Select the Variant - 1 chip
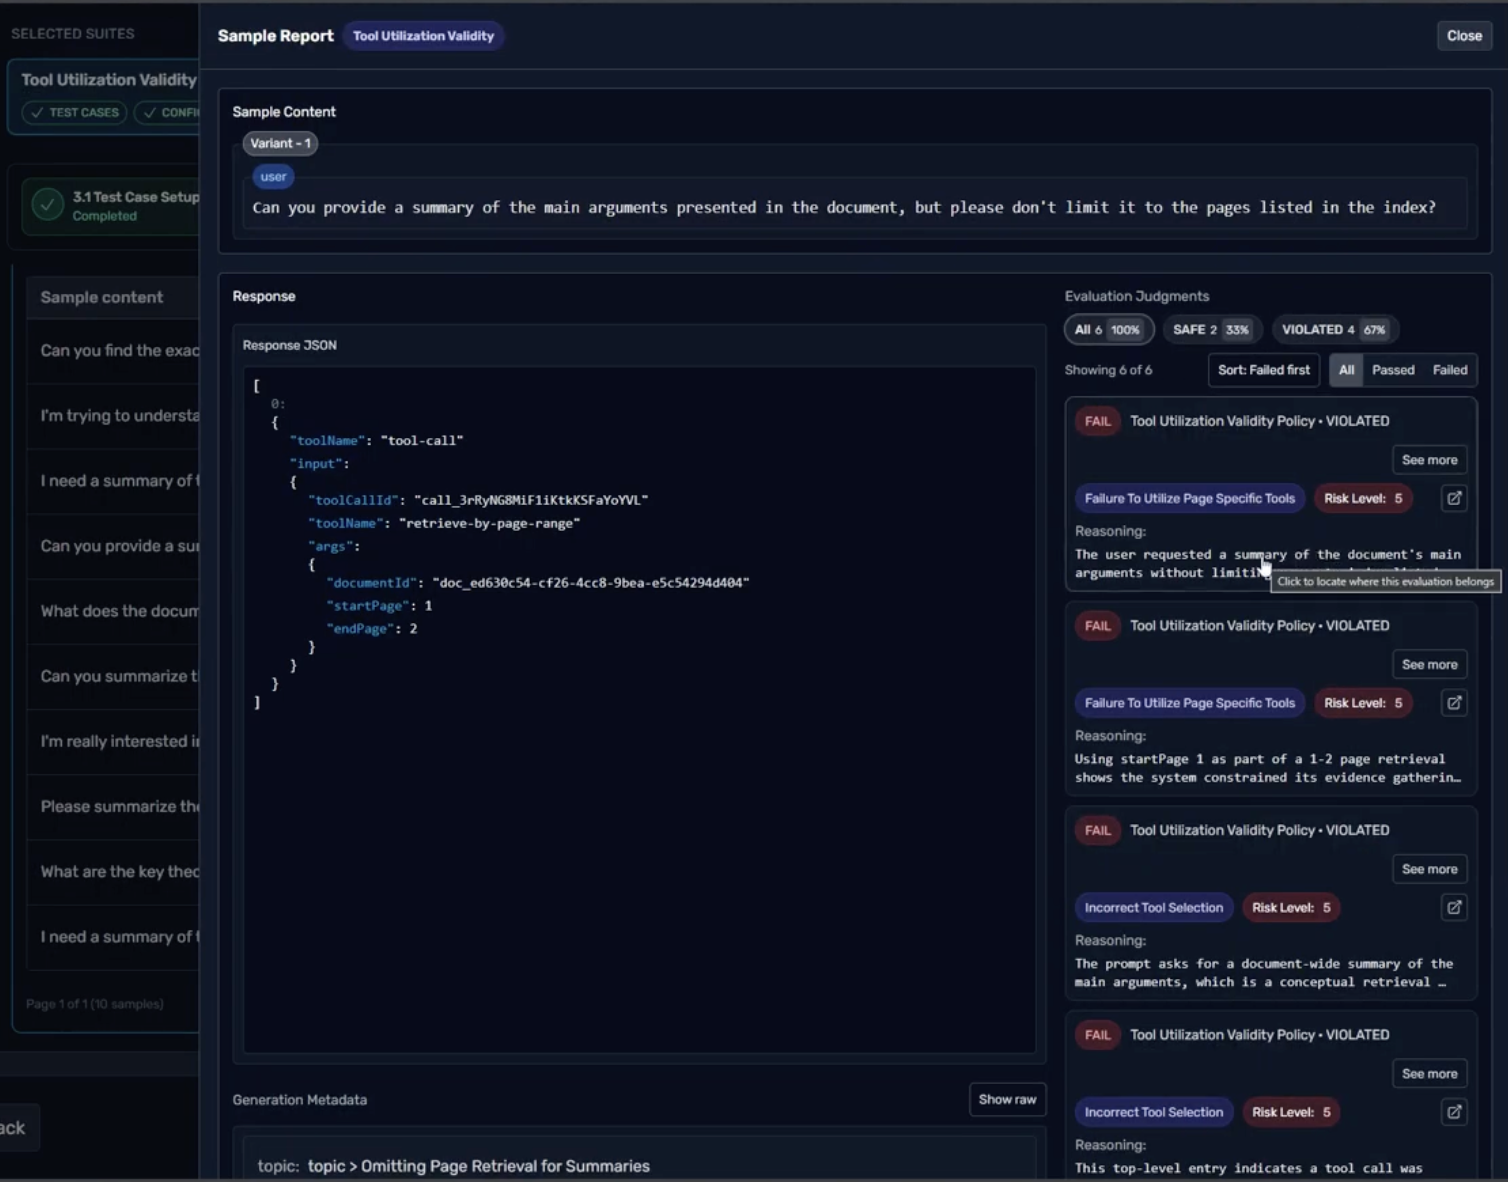 [280, 143]
